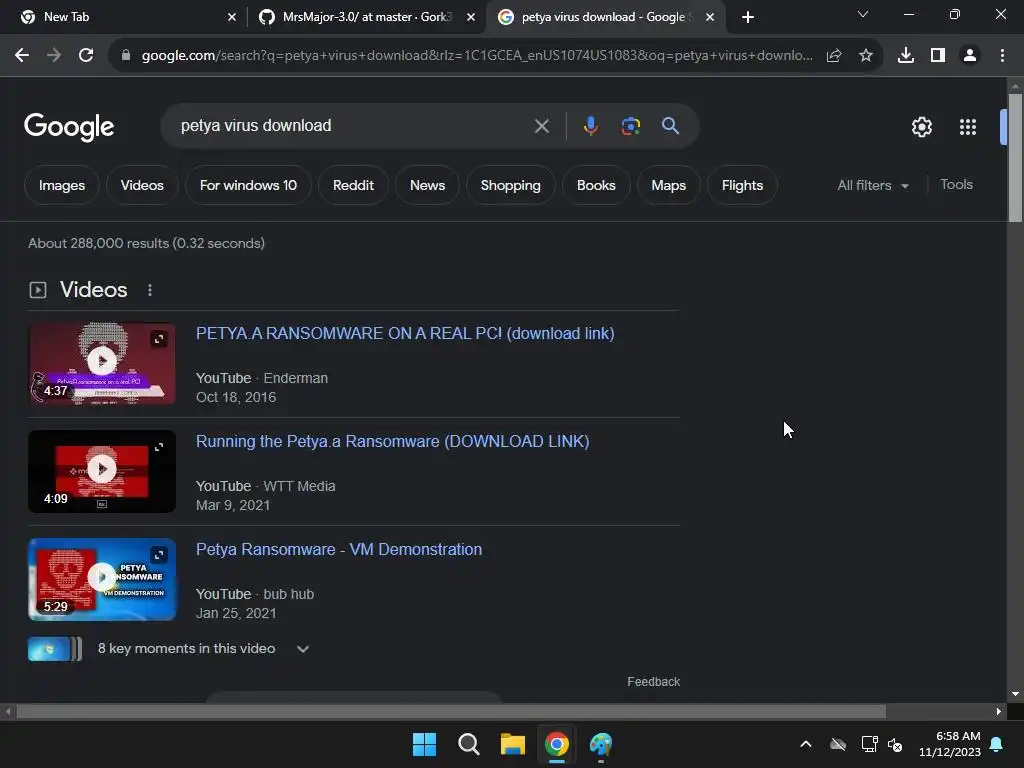Clear the search box with the X icon
Image resolution: width=1024 pixels, height=768 pixels.
click(541, 126)
